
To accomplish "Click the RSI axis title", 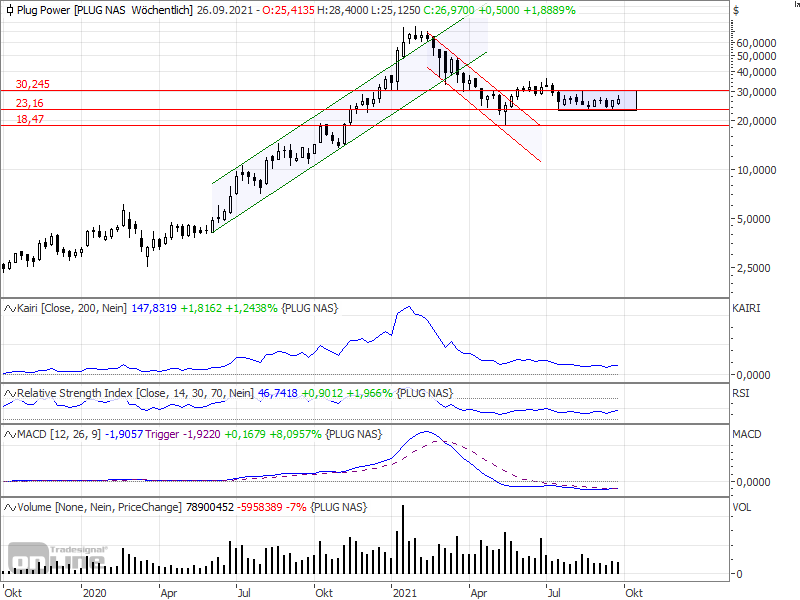I will (741, 393).
